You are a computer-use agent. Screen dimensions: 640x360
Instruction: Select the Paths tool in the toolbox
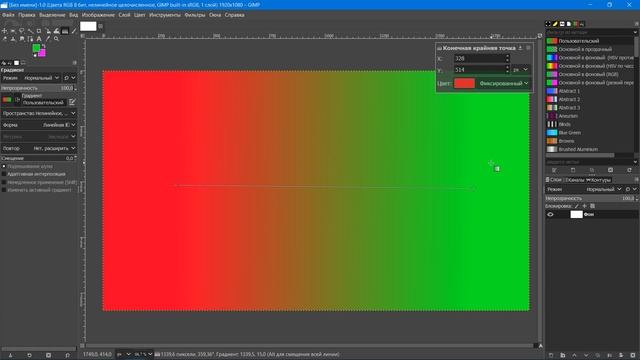point(31,39)
